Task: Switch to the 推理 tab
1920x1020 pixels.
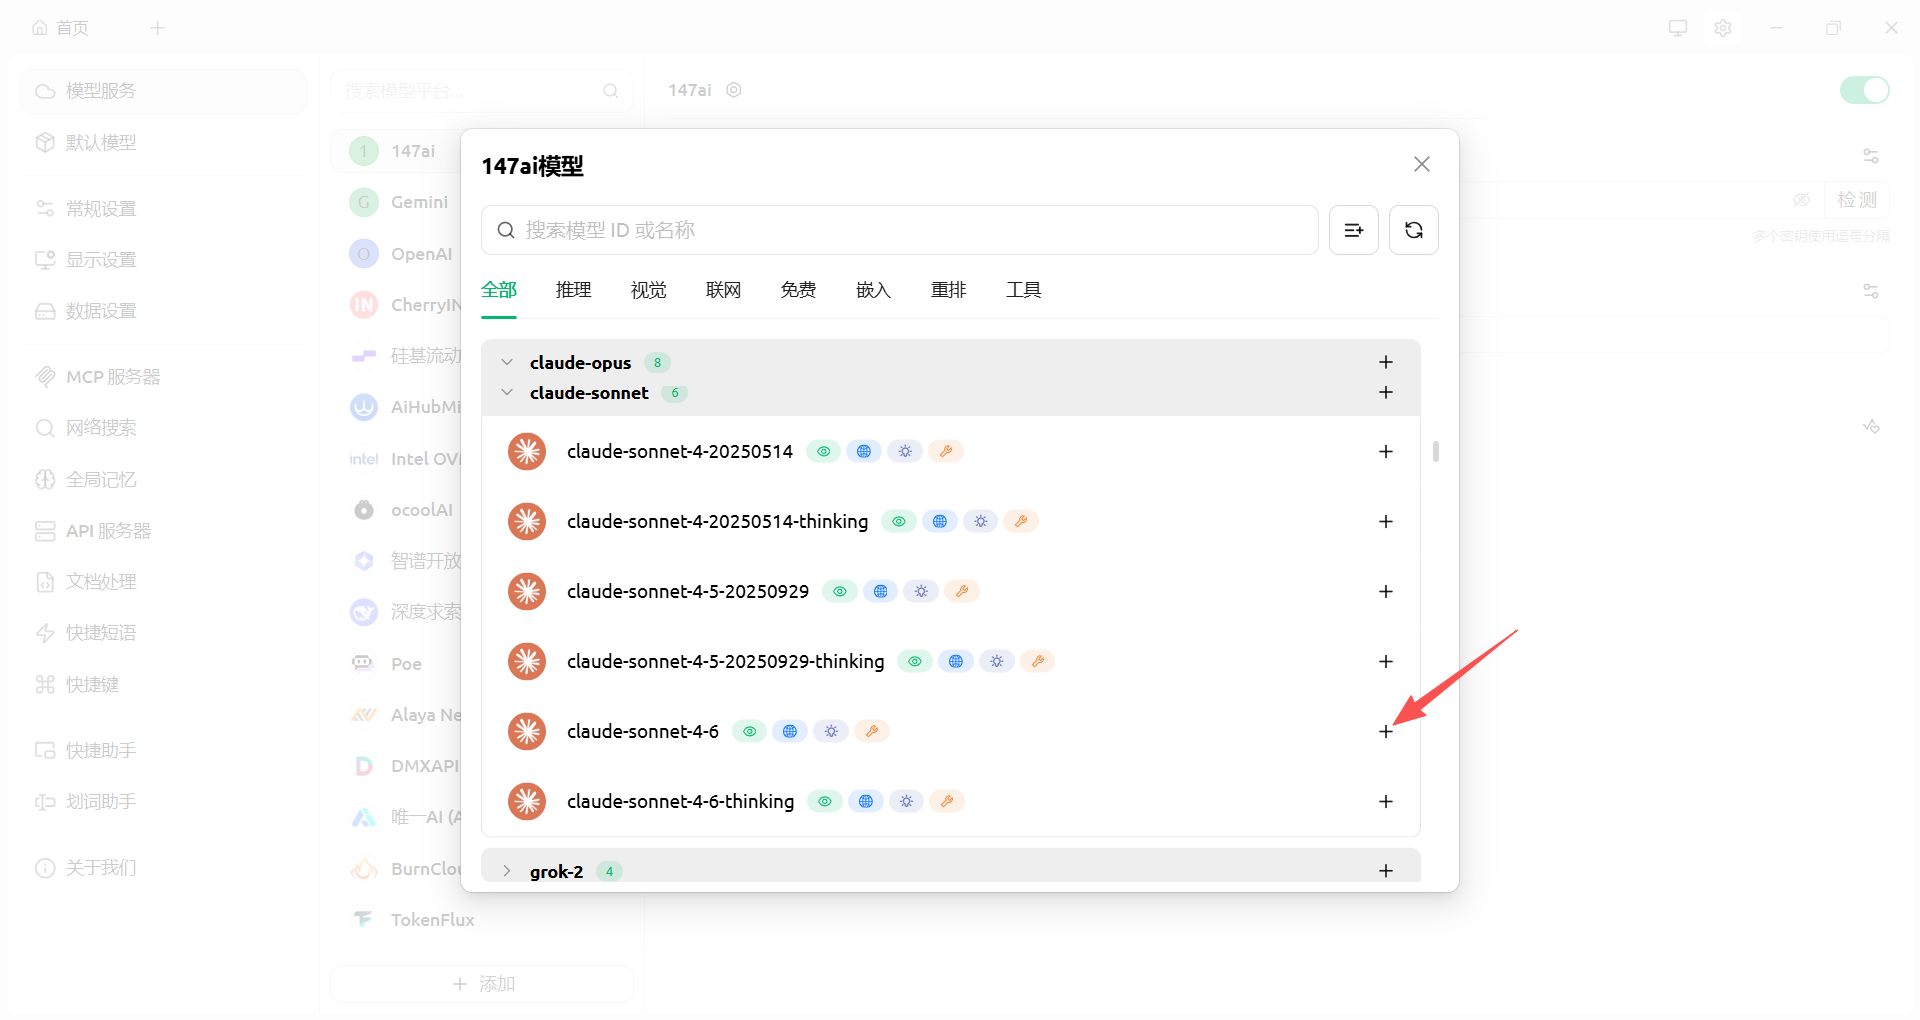Action: tap(574, 290)
